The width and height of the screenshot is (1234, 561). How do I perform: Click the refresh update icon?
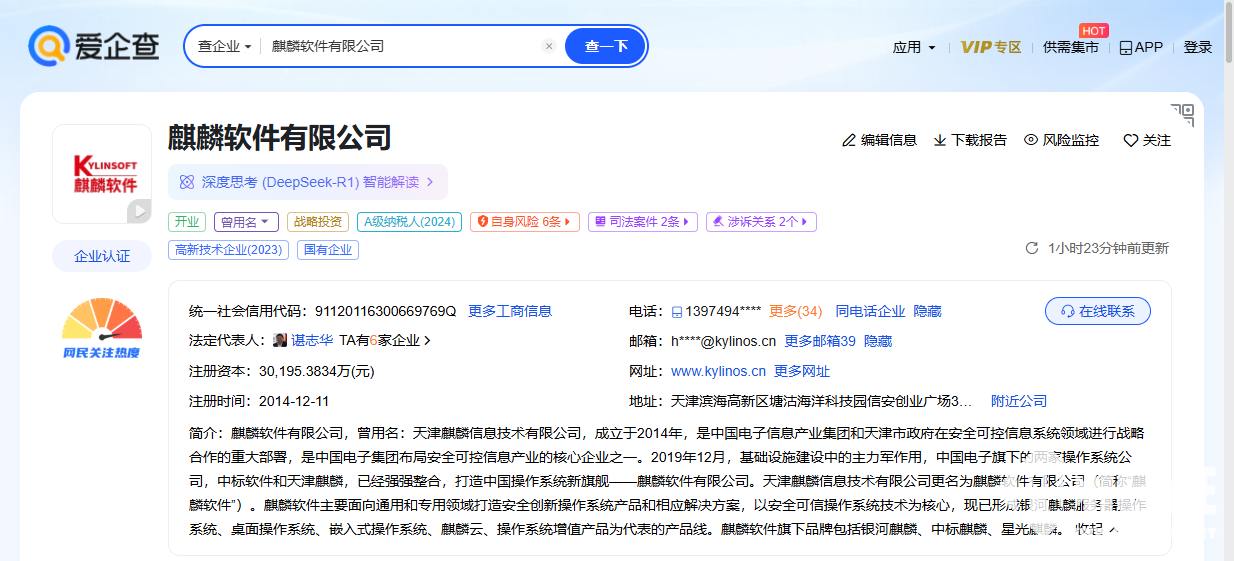click(1032, 248)
